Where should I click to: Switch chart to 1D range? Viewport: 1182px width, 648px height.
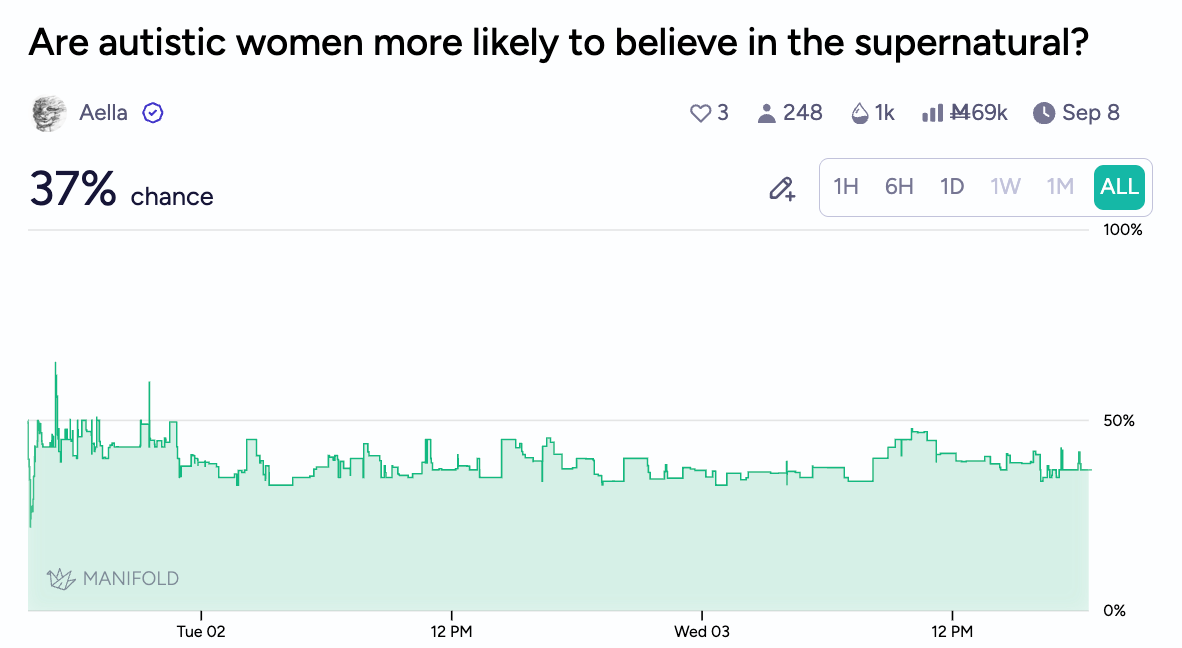point(952,187)
